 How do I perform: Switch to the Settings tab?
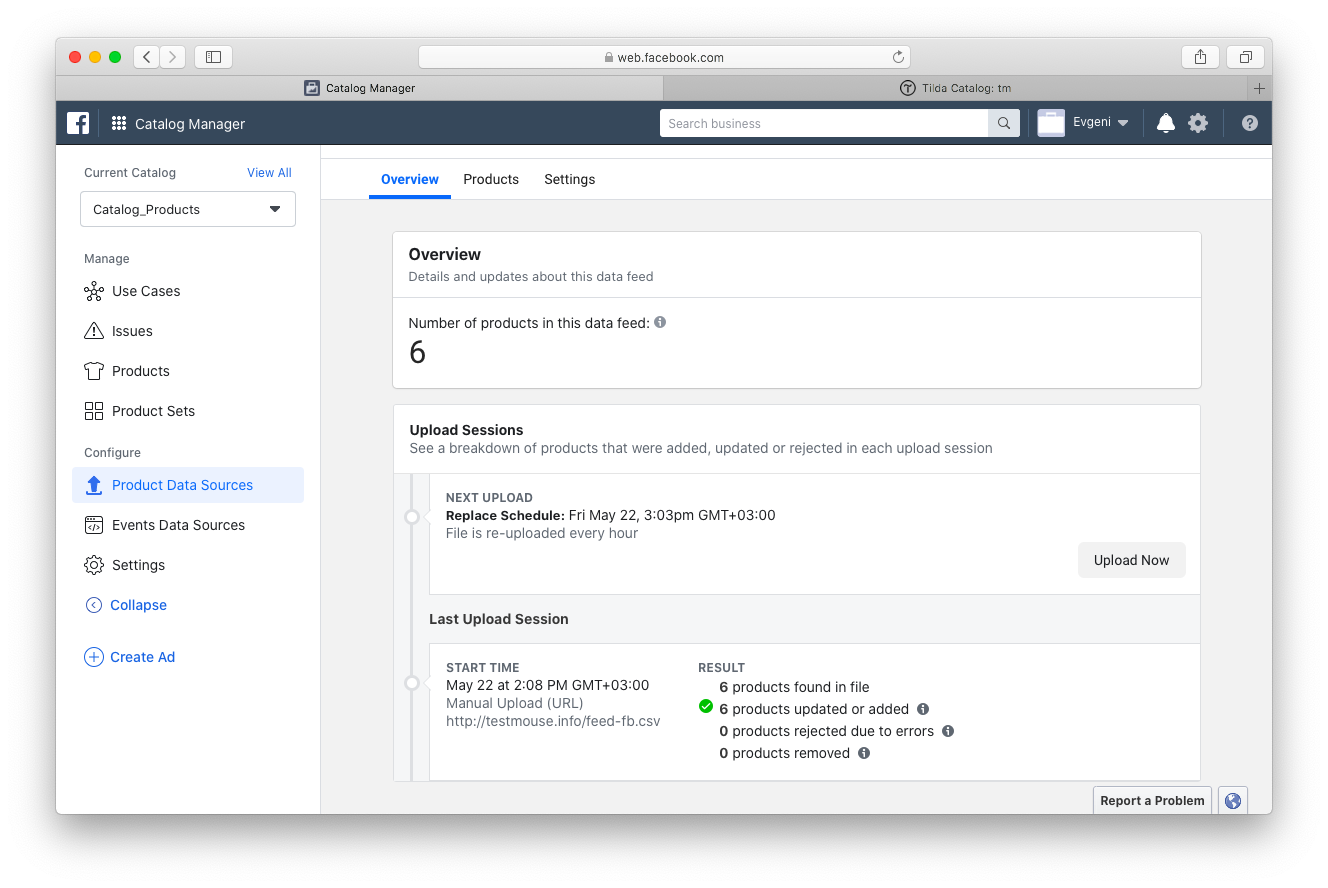point(570,180)
